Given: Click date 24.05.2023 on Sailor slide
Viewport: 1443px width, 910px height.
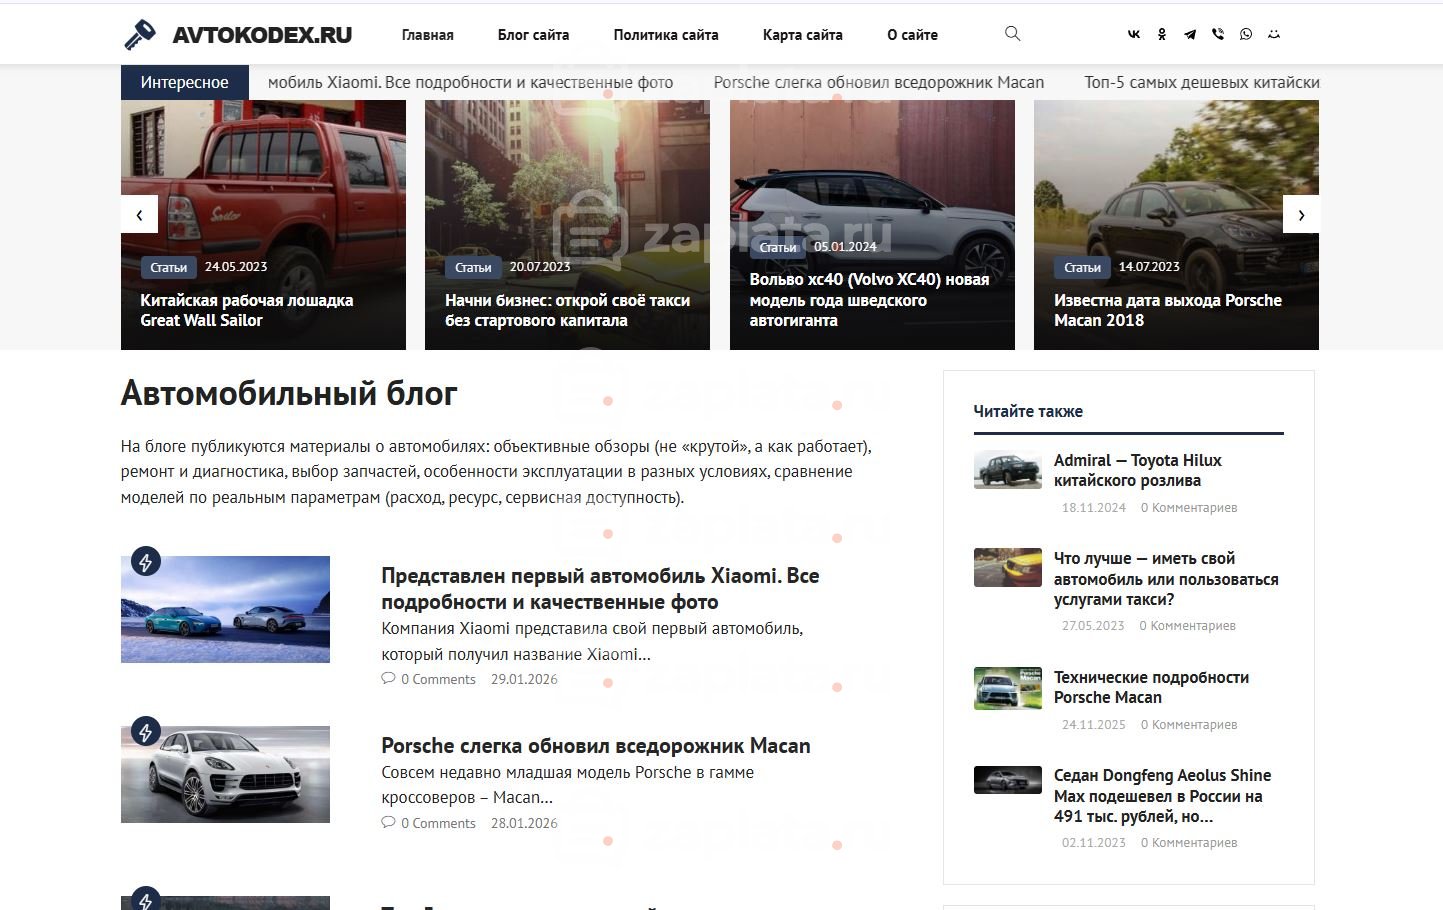Looking at the screenshot, I should point(236,267).
